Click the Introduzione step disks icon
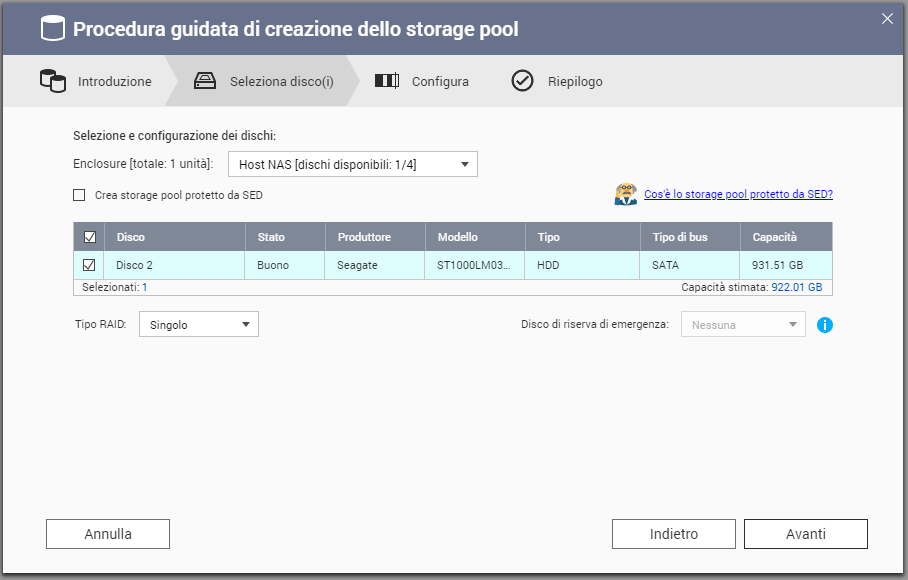The width and height of the screenshot is (908, 580). (x=52, y=81)
